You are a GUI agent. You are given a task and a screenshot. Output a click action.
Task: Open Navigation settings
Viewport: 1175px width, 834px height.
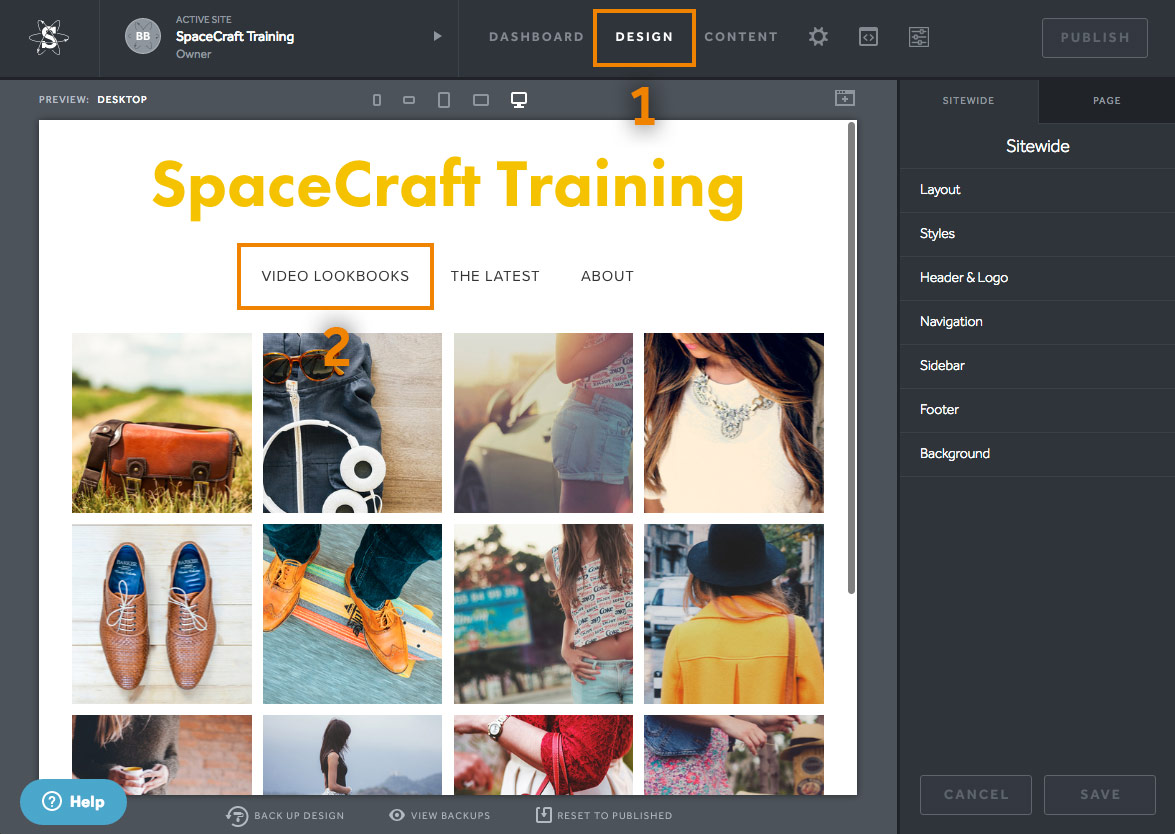click(1037, 322)
